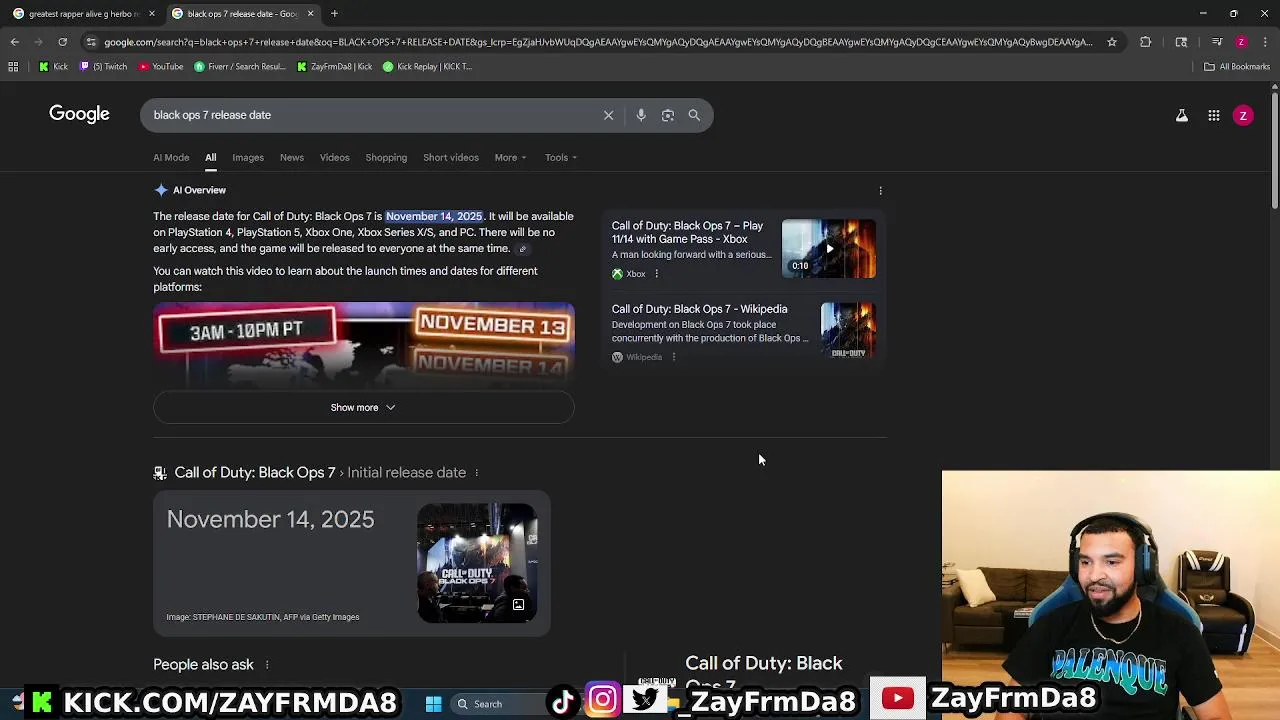
Task: Go back to the previous page
Action: point(14,42)
